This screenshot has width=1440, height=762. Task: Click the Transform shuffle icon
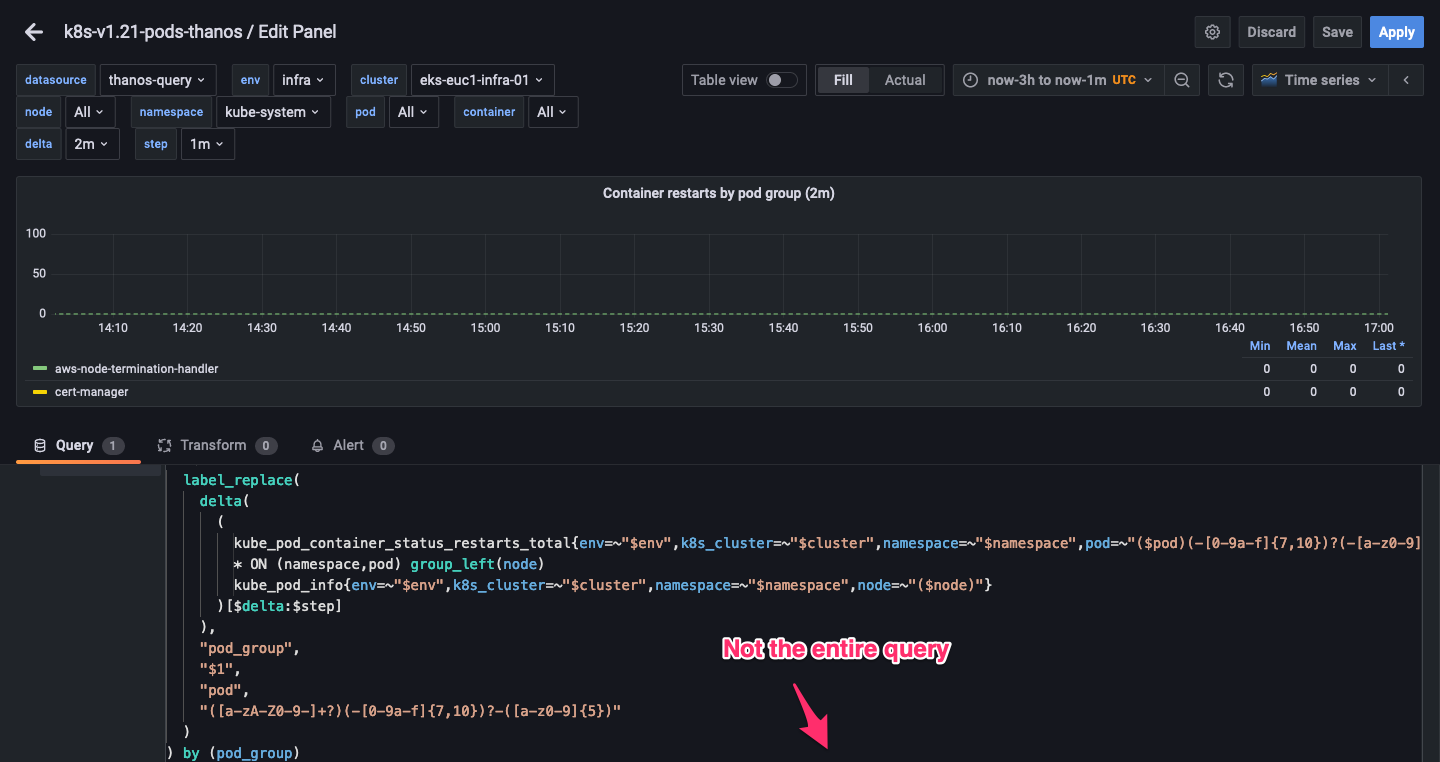163,445
